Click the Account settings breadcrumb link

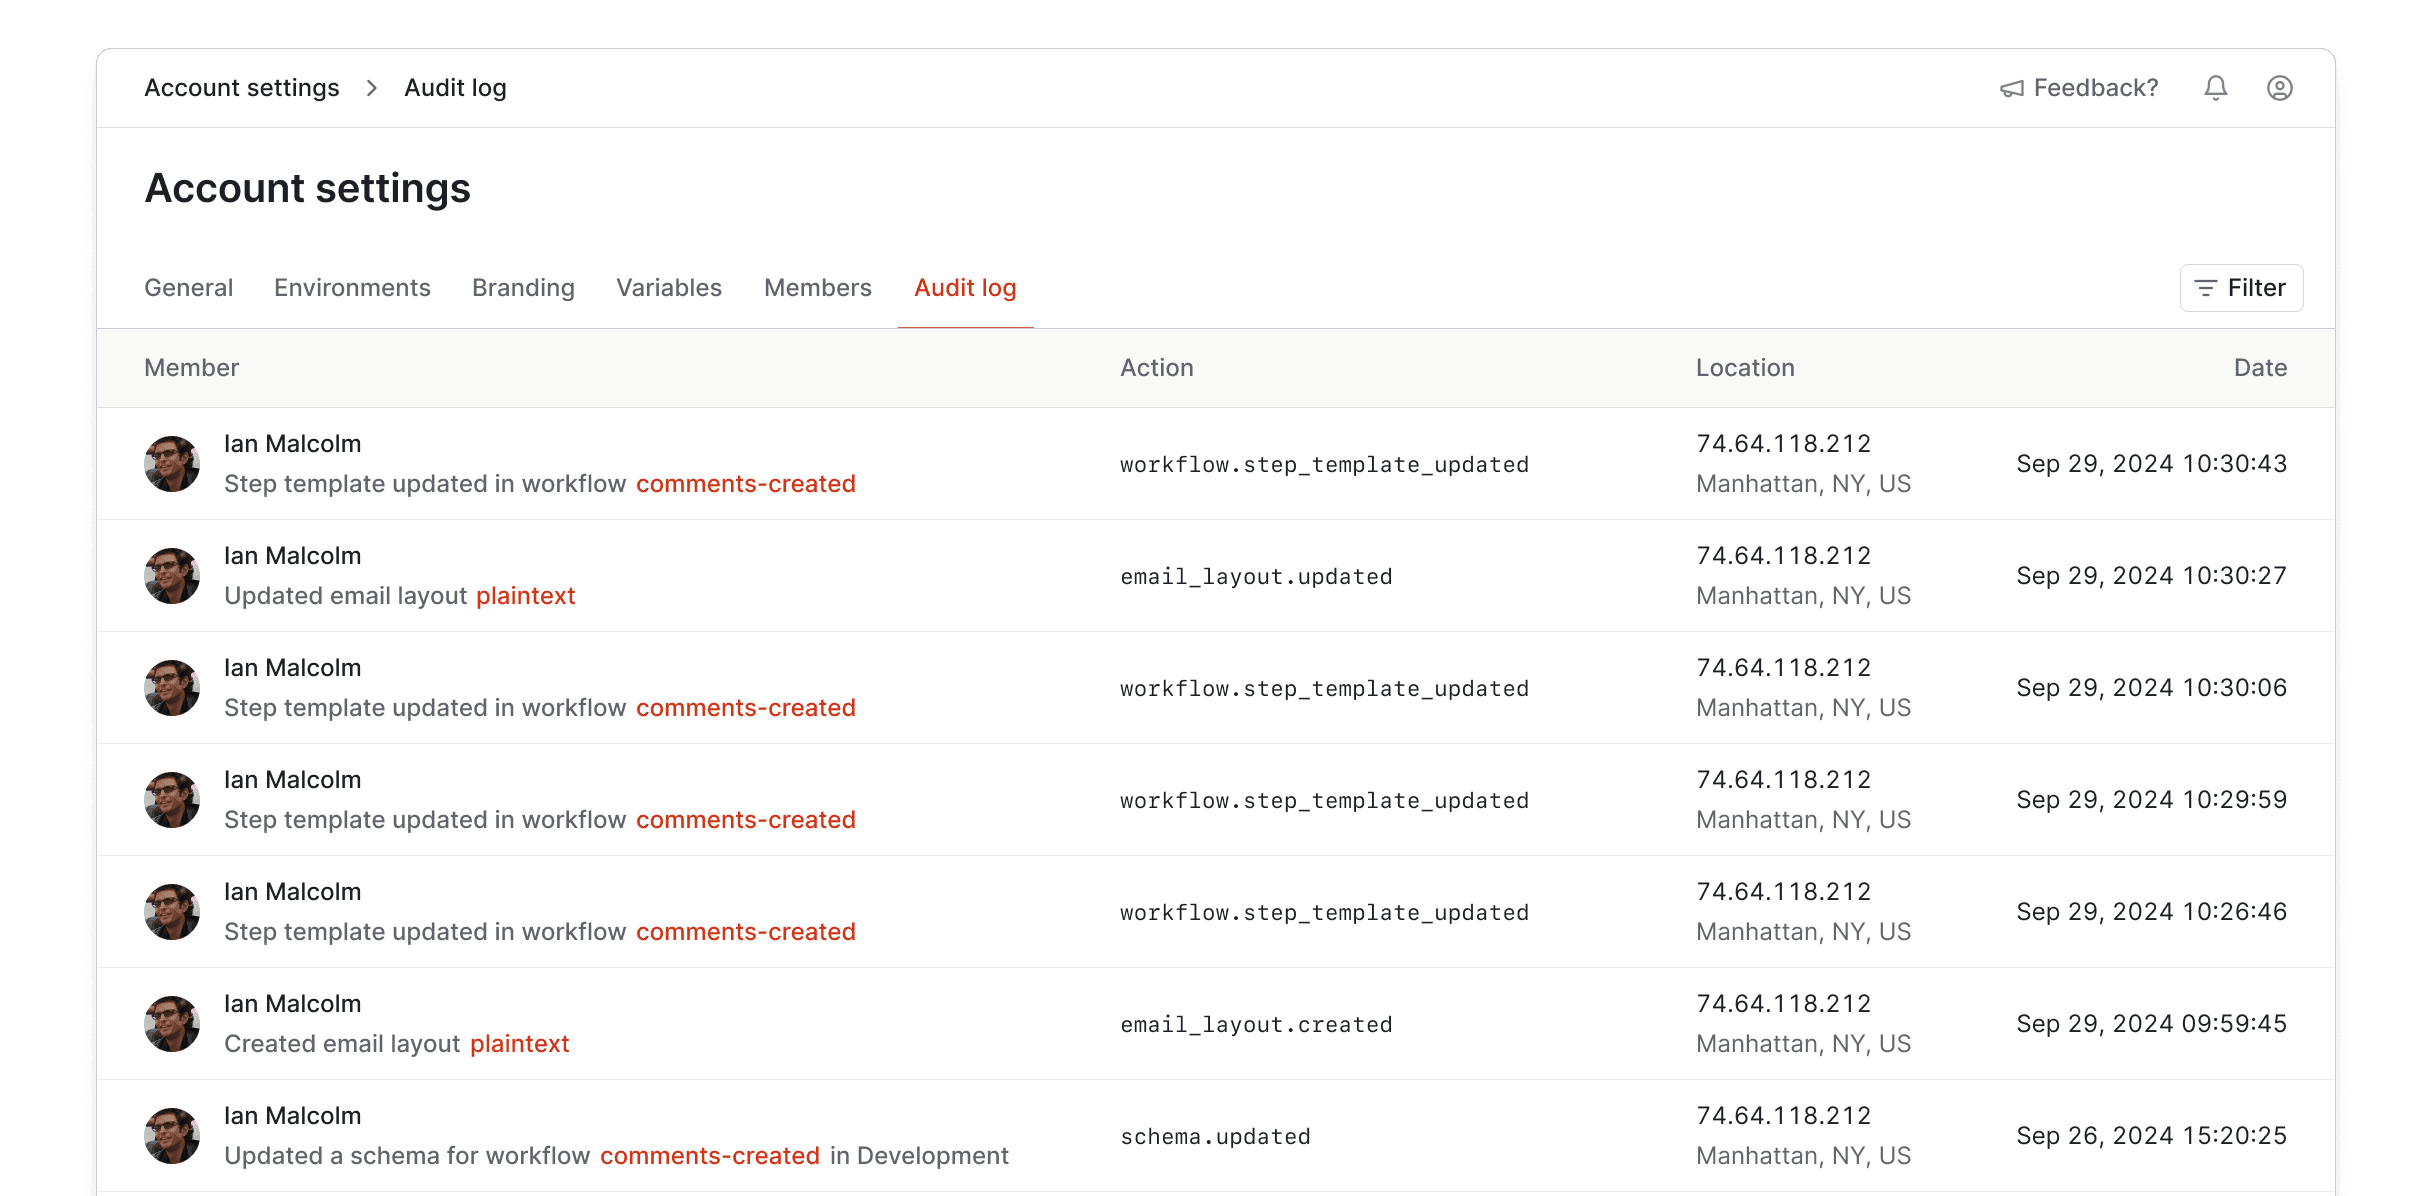[x=241, y=88]
